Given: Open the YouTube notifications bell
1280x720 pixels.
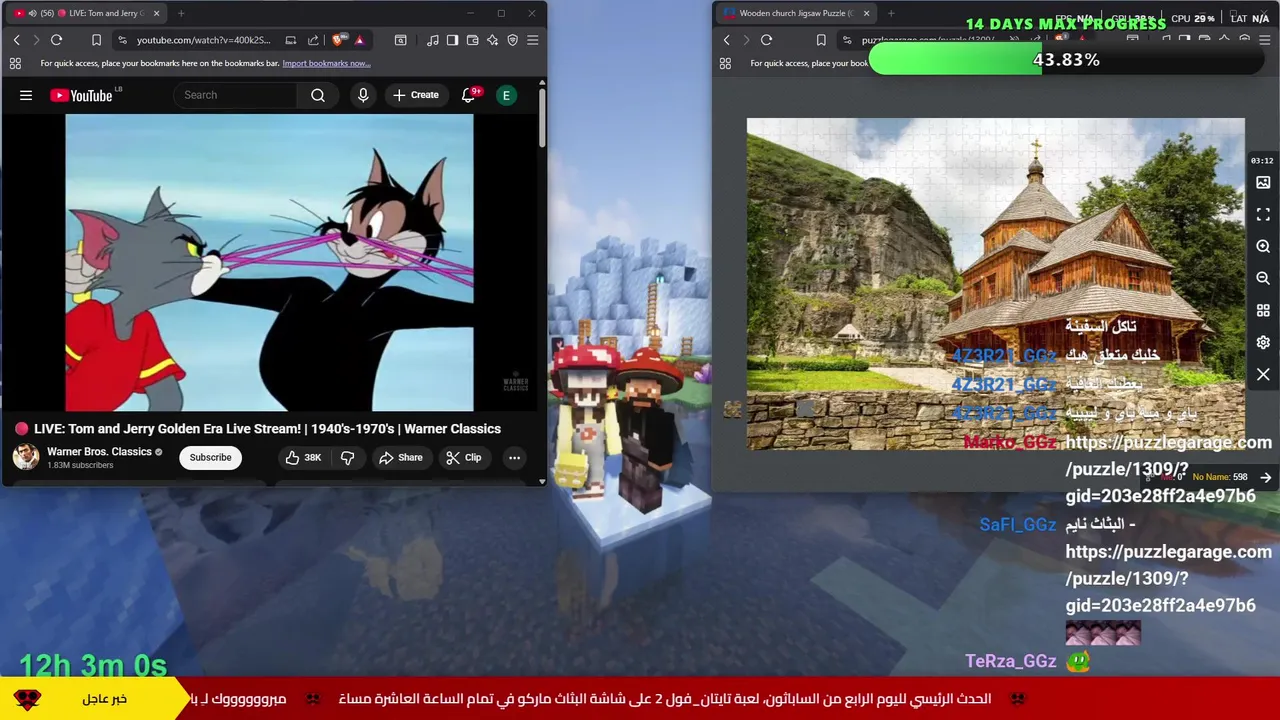Looking at the screenshot, I should (469, 95).
